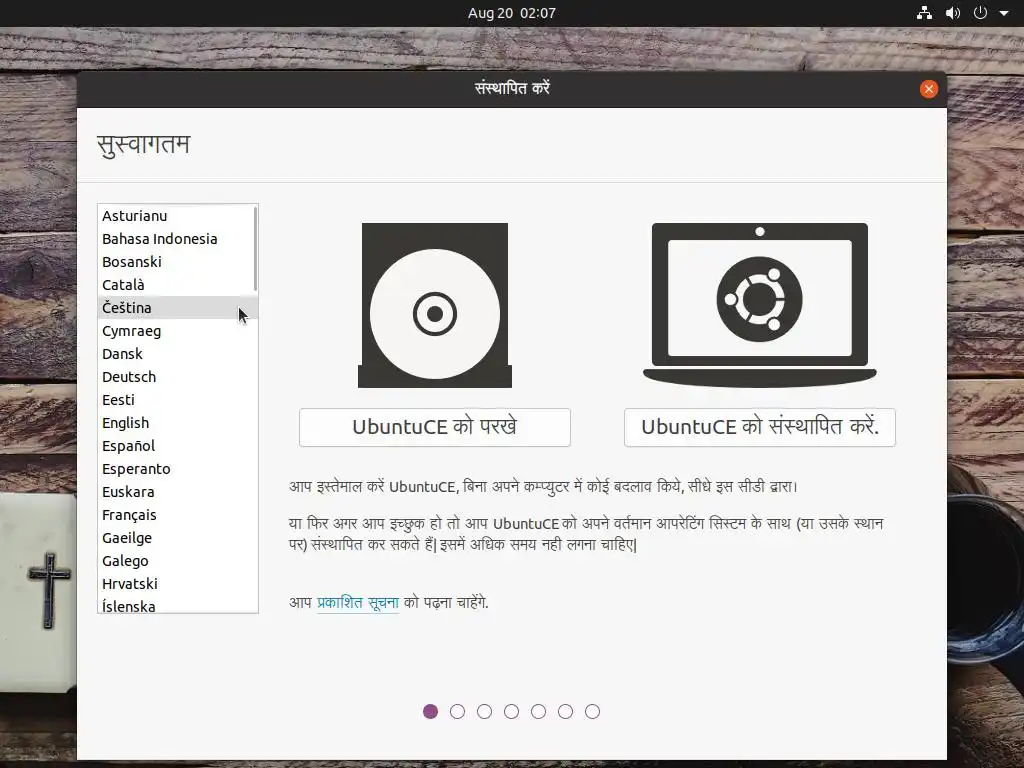The height and width of the screenshot is (768, 1024).
Task: Click the 'UbuntuCE को परखे' try button
Action: pyautogui.click(x=435, y=427)
